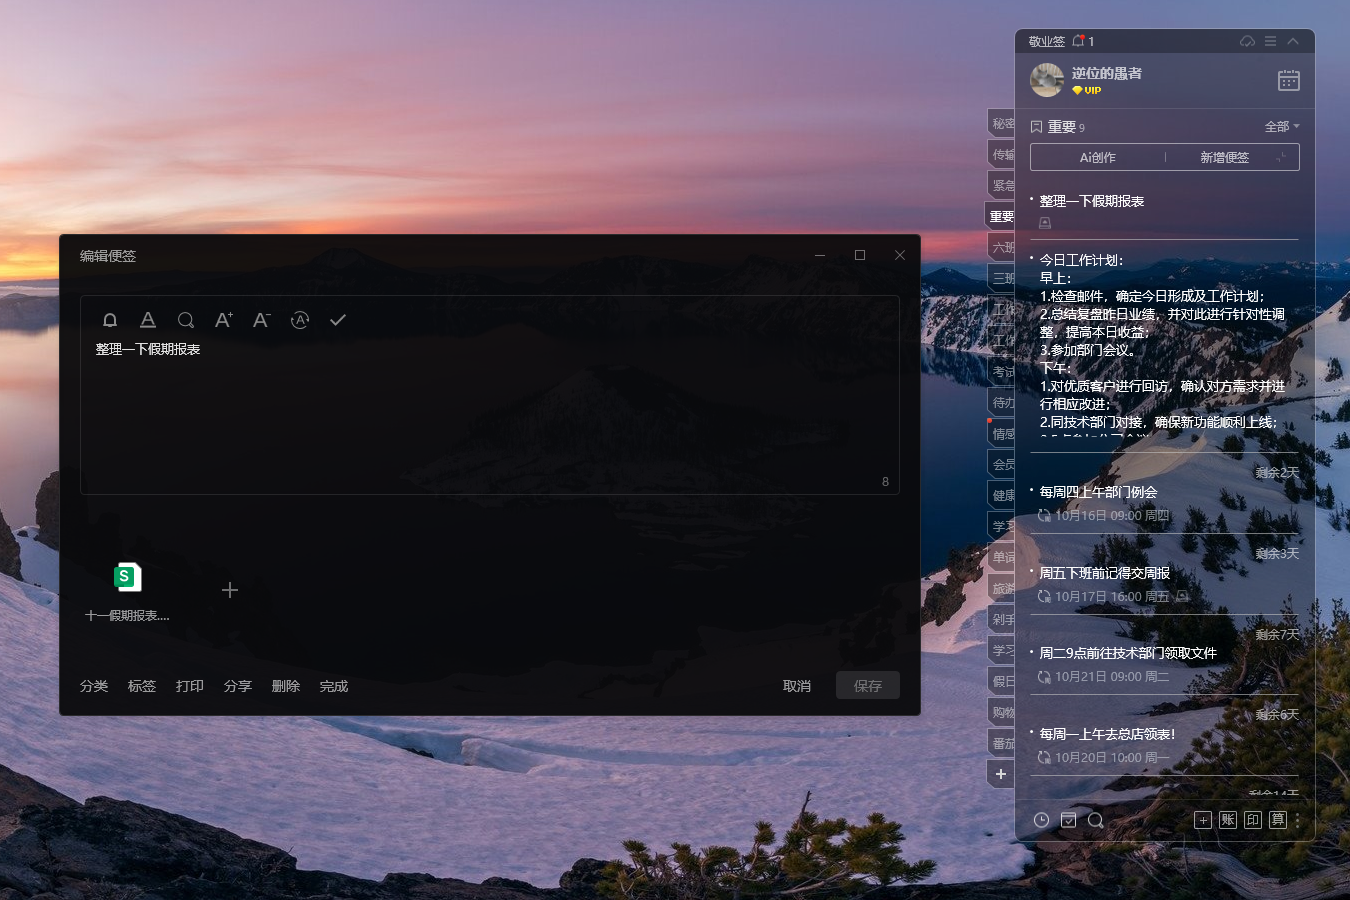This screenshot has height=900, width=1350.
Task: Open the completed-tasks checkbox icon at panel bottom
Action: tap(1068, 820)
